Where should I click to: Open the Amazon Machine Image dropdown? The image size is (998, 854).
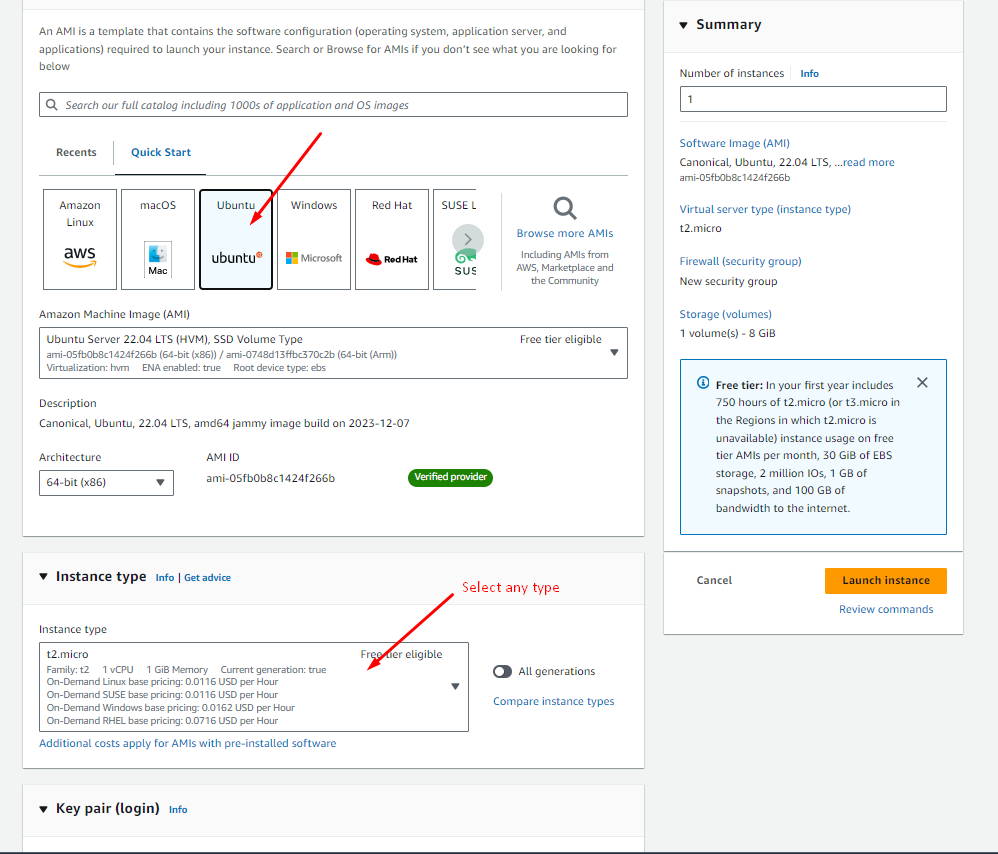coord(333,353)
